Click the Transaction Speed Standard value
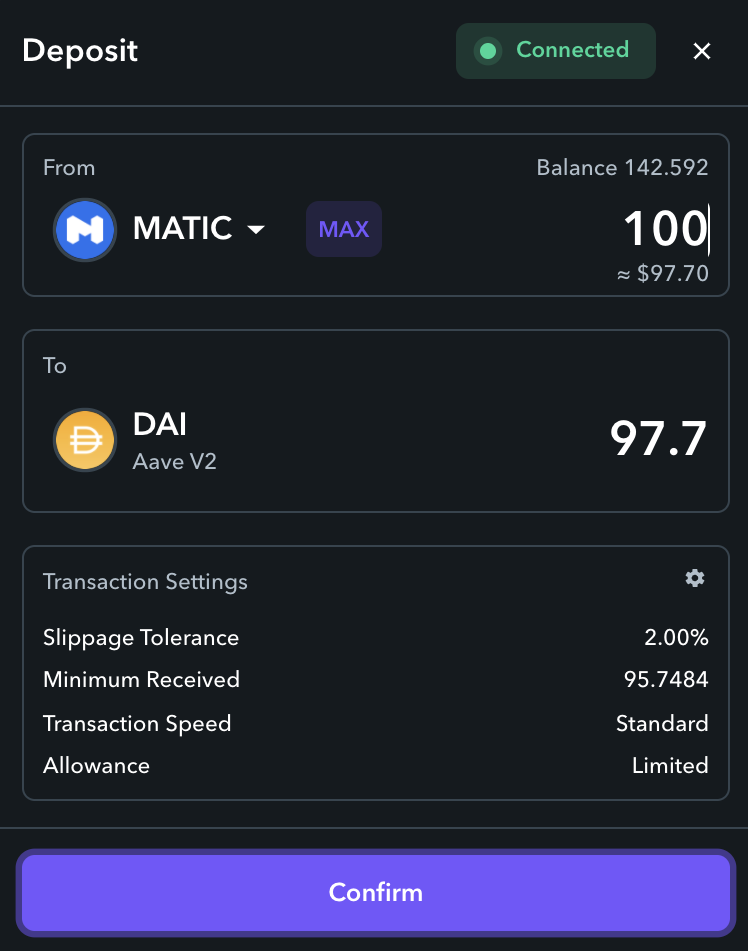 [662, 724]
